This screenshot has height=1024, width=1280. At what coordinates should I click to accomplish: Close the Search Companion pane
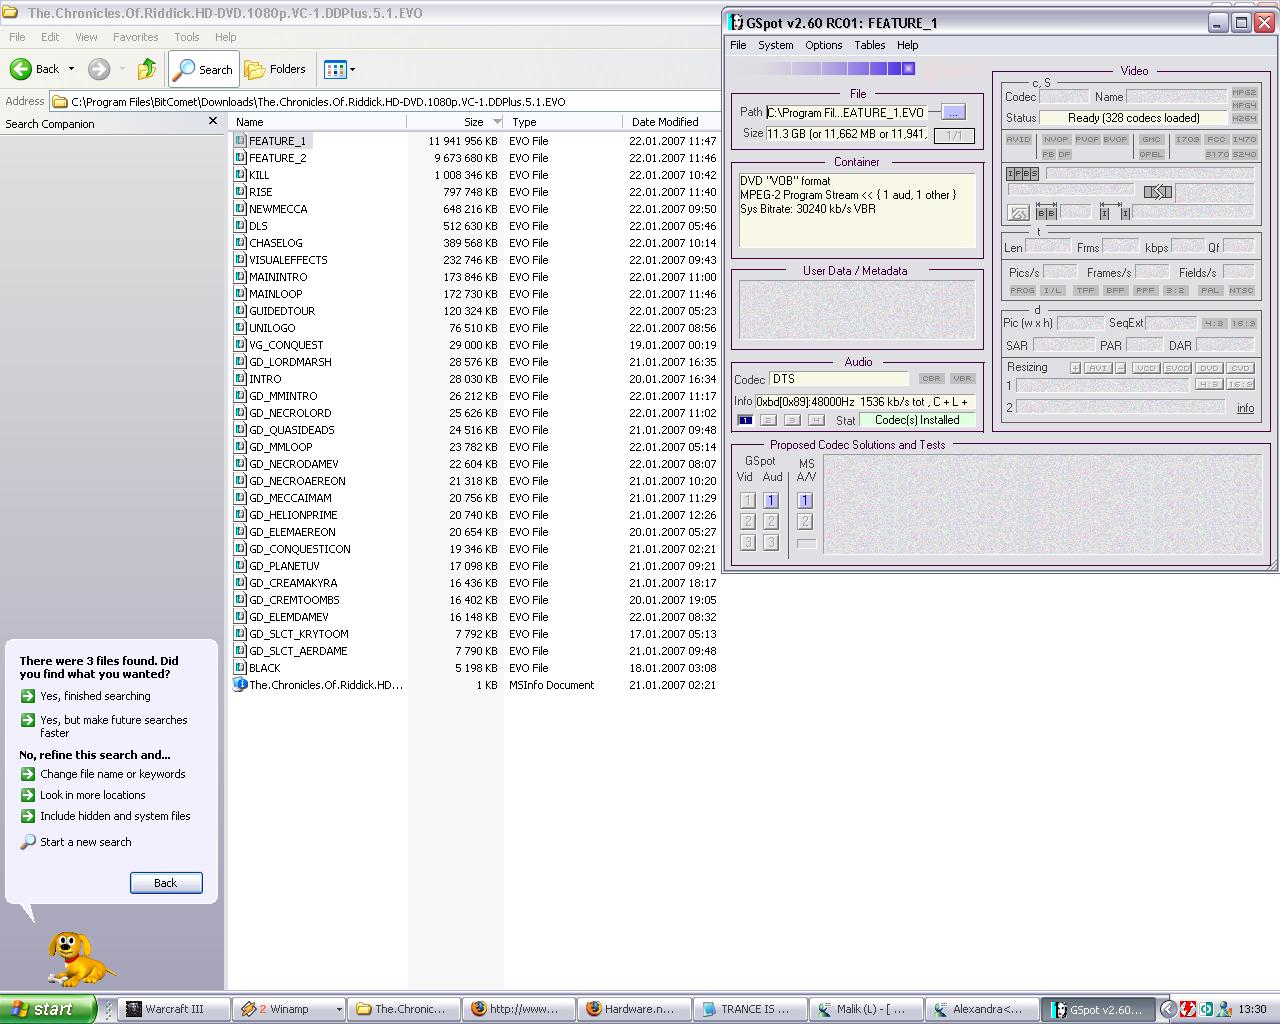212,121
